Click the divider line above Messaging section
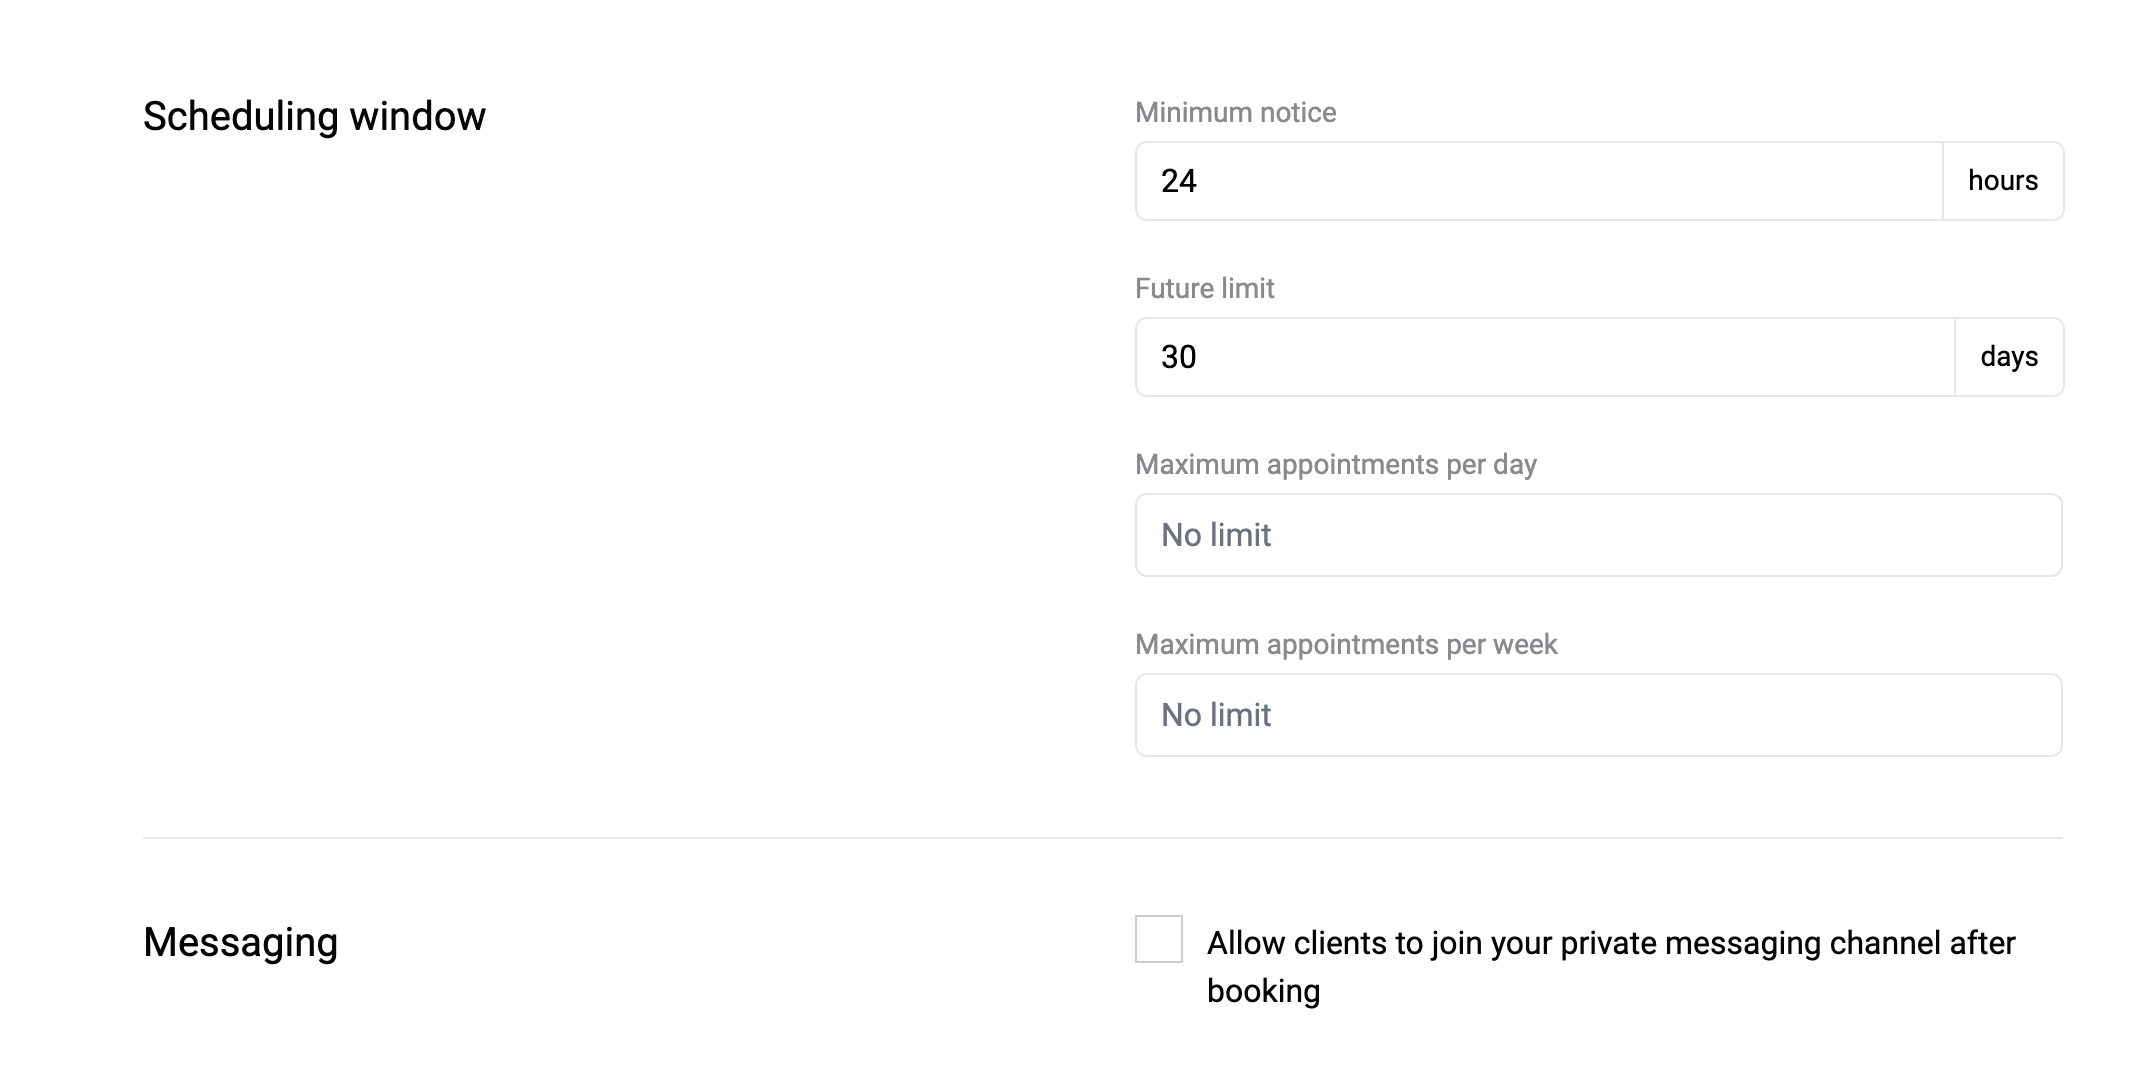This screenshot has width=2142, height=1084. (1102, 837)
